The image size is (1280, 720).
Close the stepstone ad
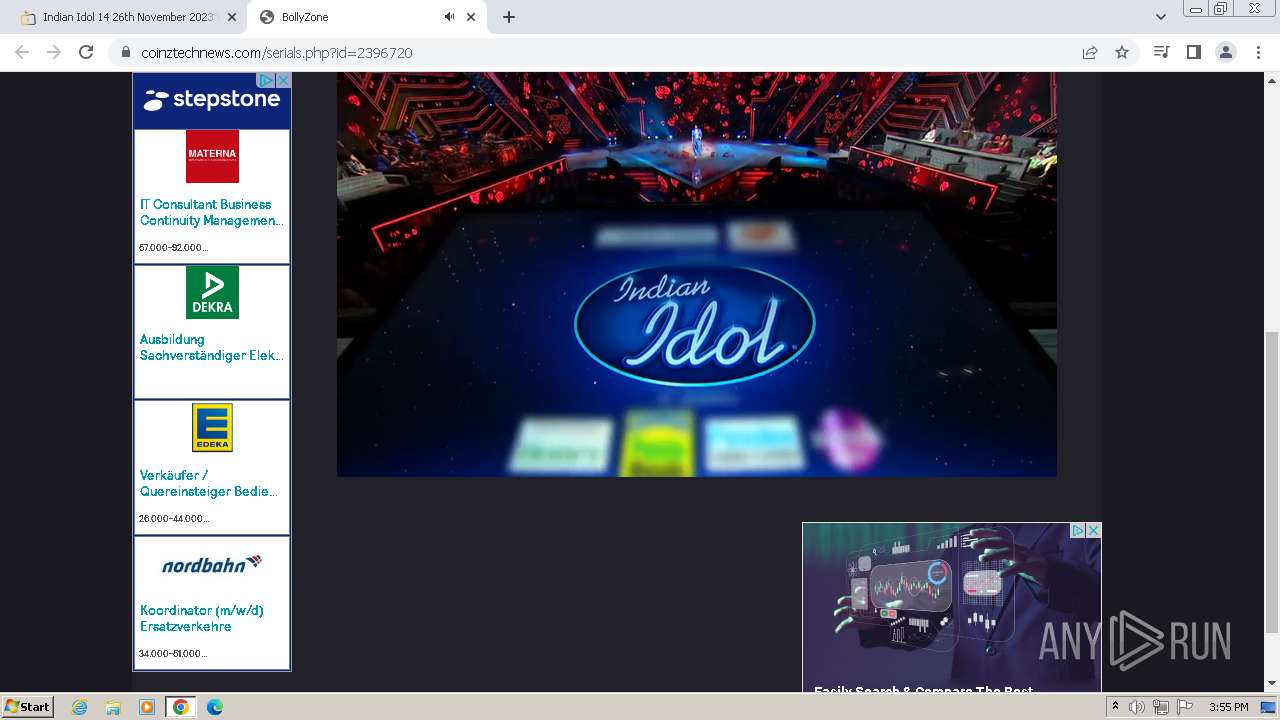point(283,80)
